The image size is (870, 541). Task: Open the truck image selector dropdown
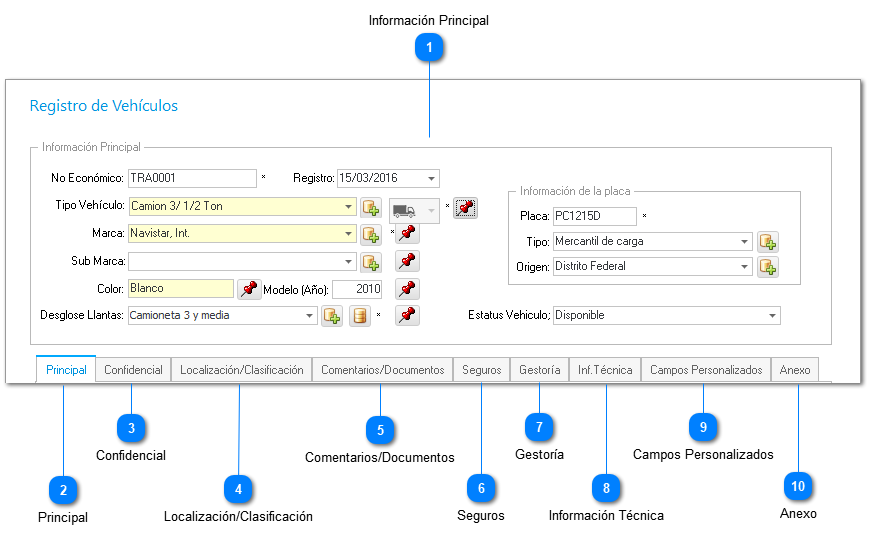431,211
